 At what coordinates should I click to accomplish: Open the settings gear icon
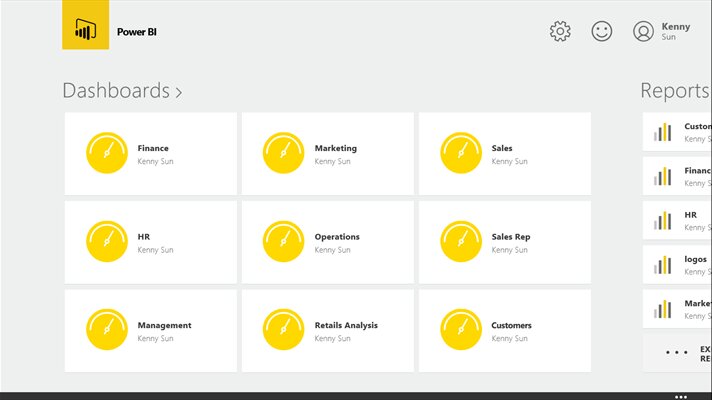(560, 31)
